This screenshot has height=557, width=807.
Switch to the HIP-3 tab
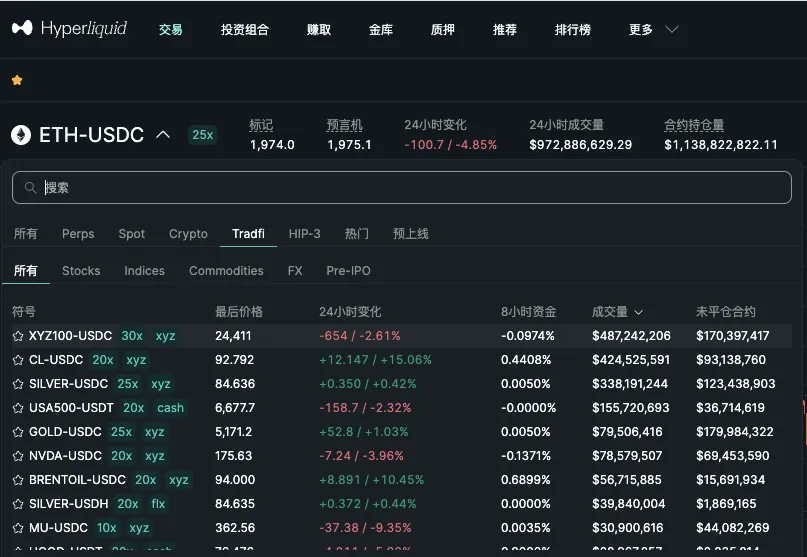305,234
